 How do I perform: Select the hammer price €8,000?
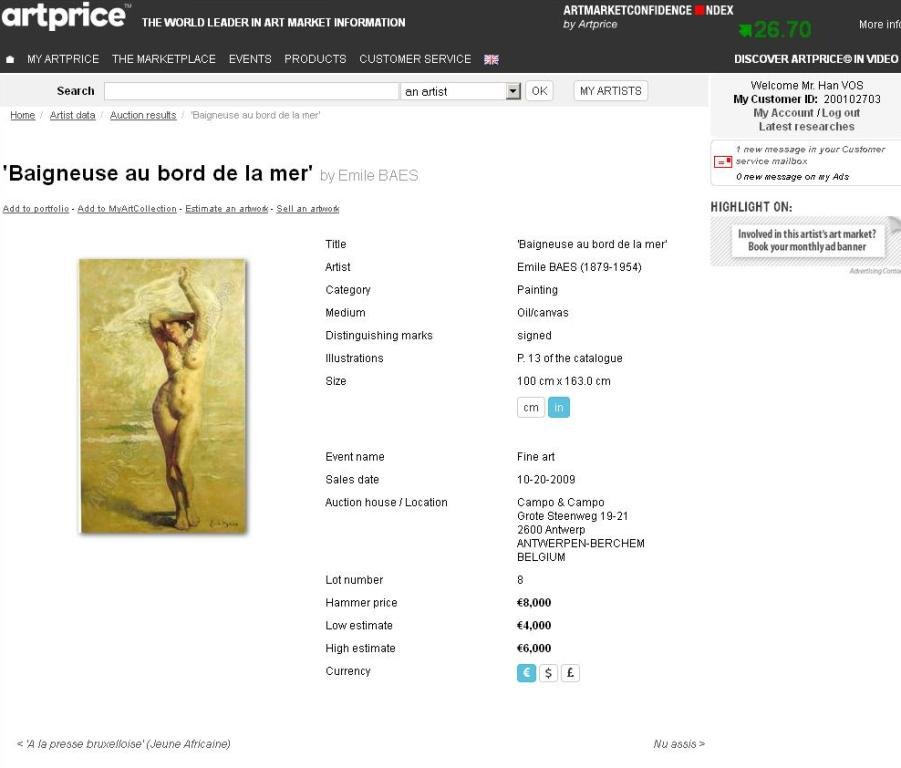tap(534, 603)
